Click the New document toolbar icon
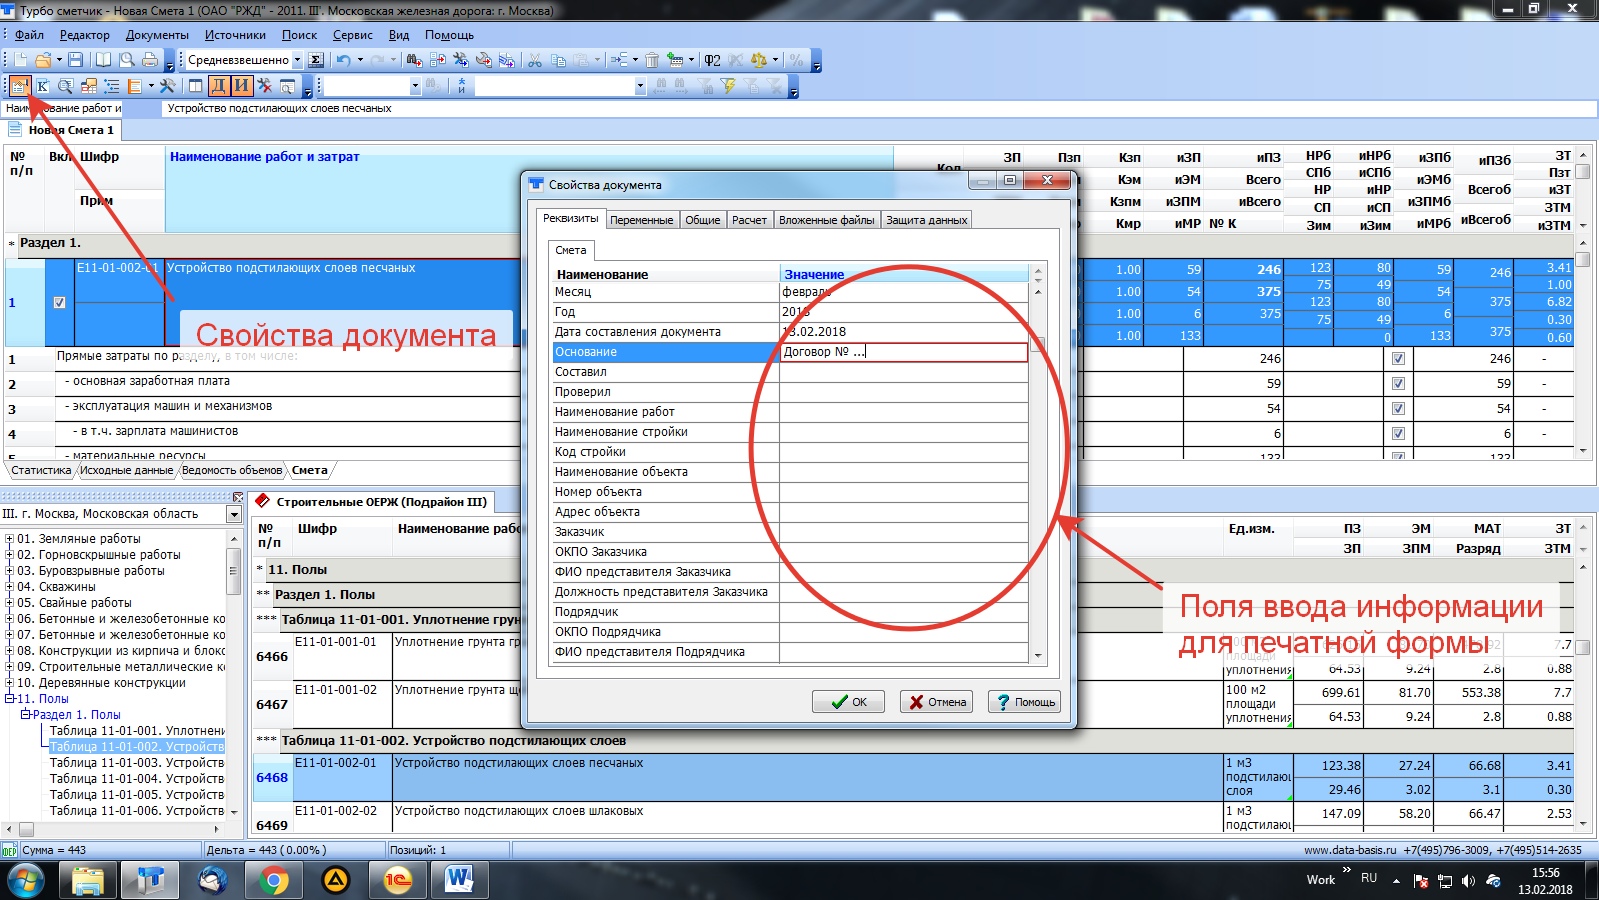Screen dimensions: 1599x900 click(x=21, y=60)
